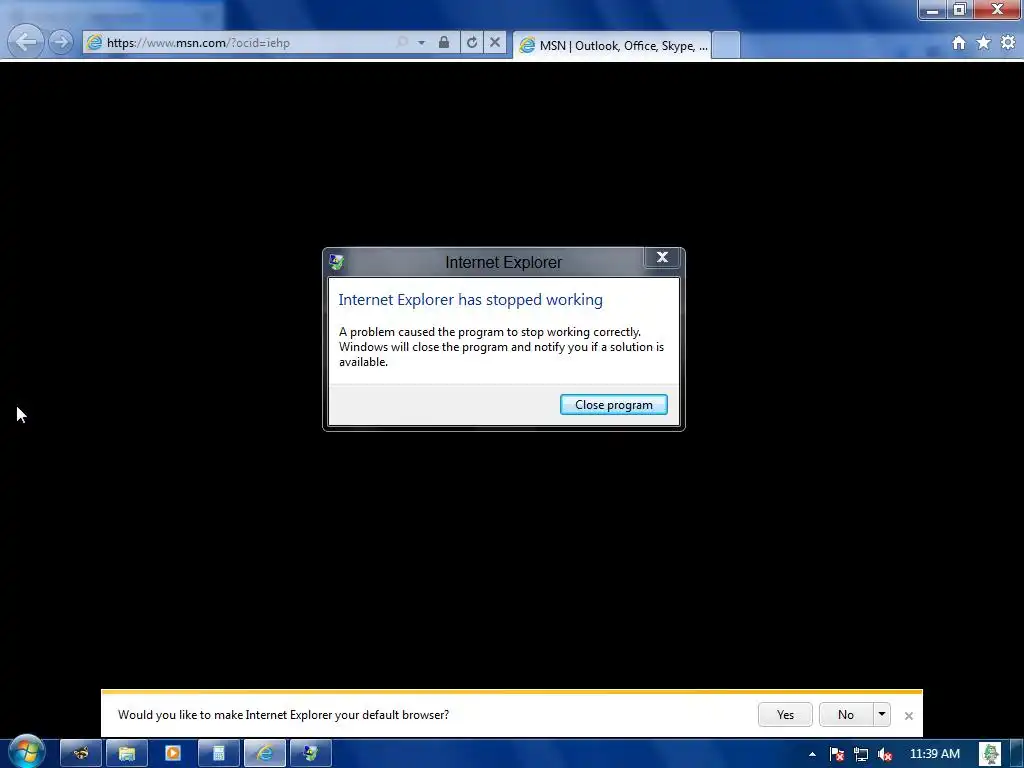The image size is (1024, 768).
Task: Click Yes to make Internet Explorer default
Action: [x=785, y=714]
